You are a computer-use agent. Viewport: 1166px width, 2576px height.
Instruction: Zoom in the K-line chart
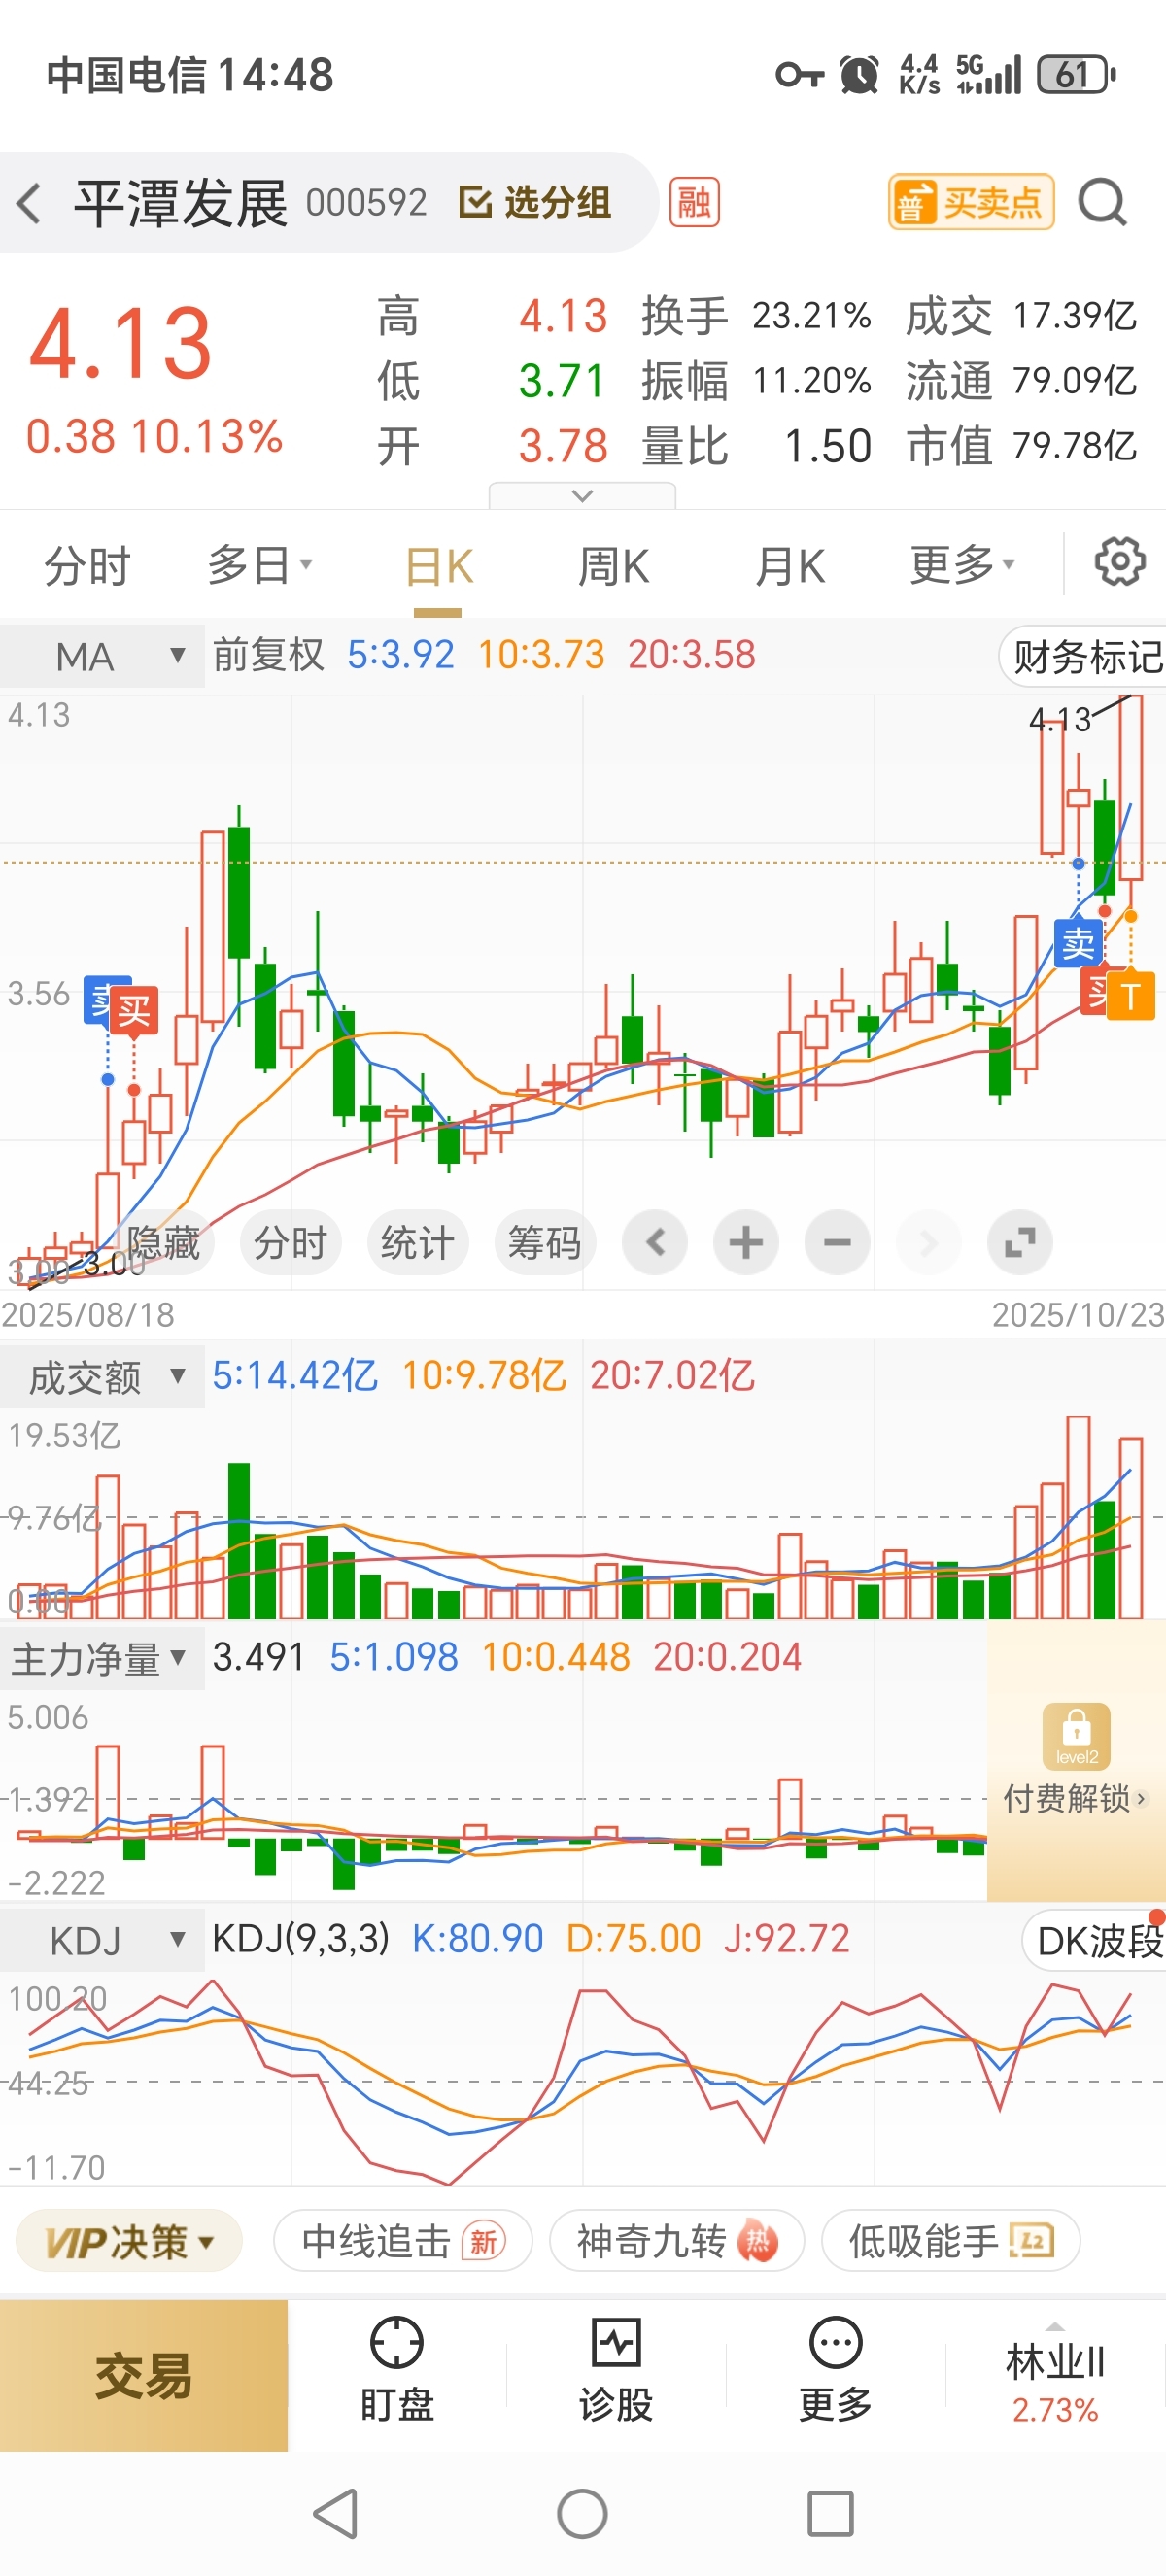[746, 1243]
